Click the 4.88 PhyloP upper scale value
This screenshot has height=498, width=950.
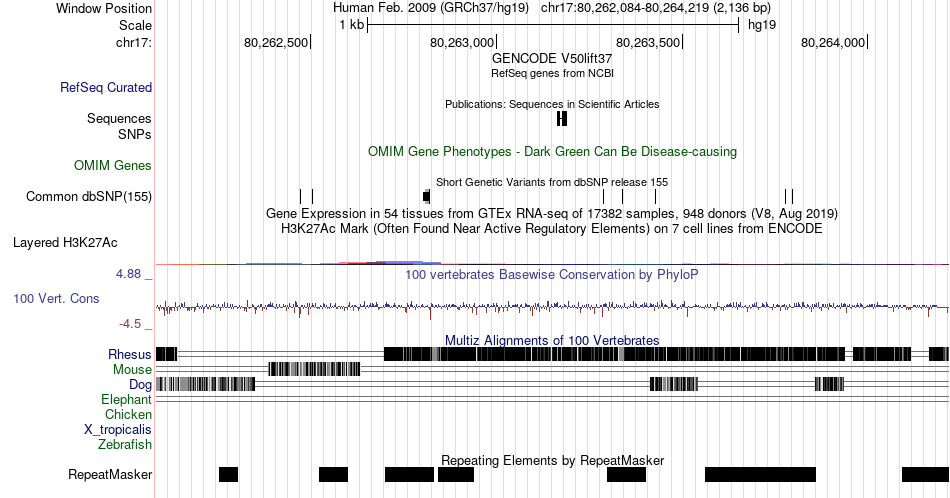(x=128, y=274)
